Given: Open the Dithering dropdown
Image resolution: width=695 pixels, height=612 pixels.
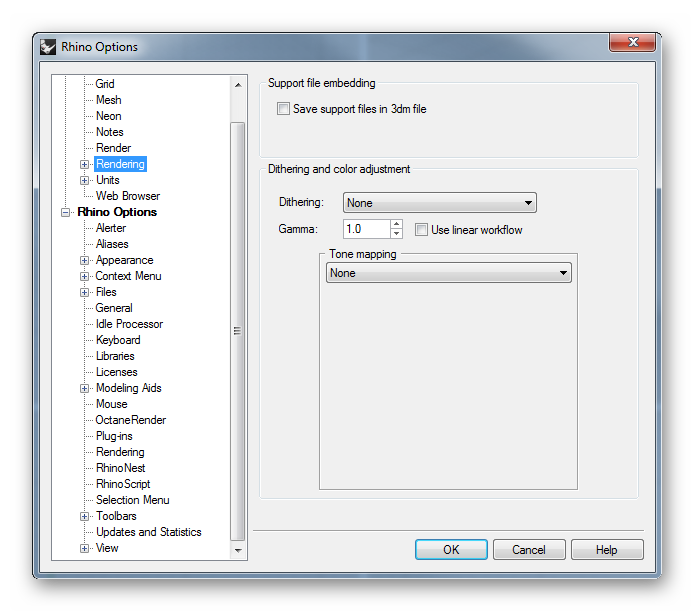Looking at the screenshot, I should pyautogui.click(x=440, y=203).
